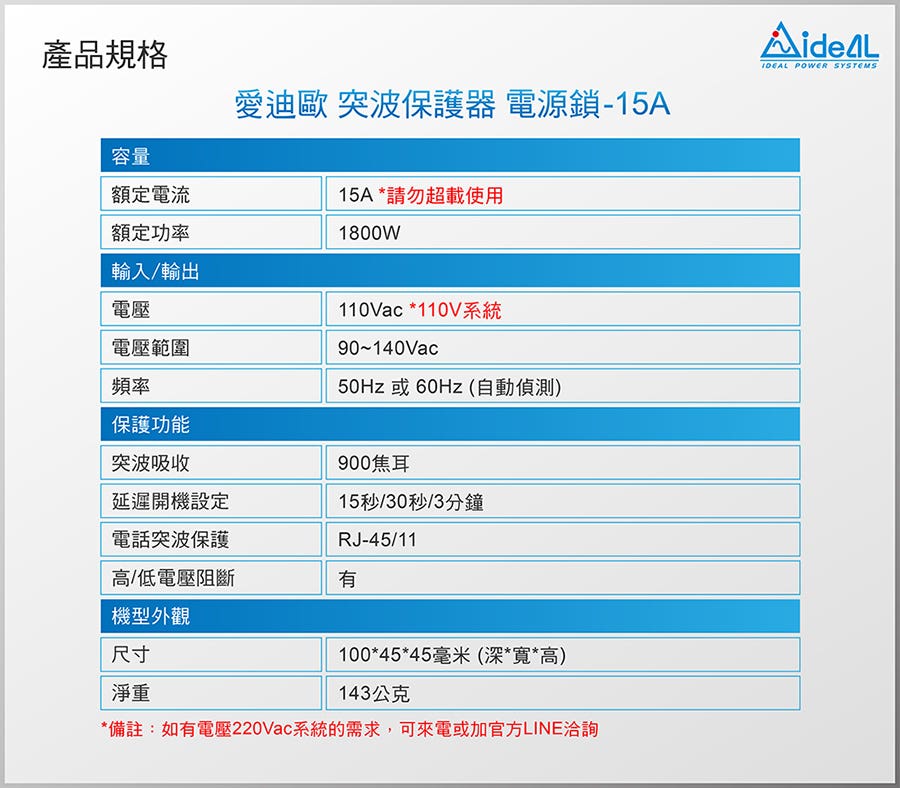Click the 尺寸 label cell

point(211,655)
